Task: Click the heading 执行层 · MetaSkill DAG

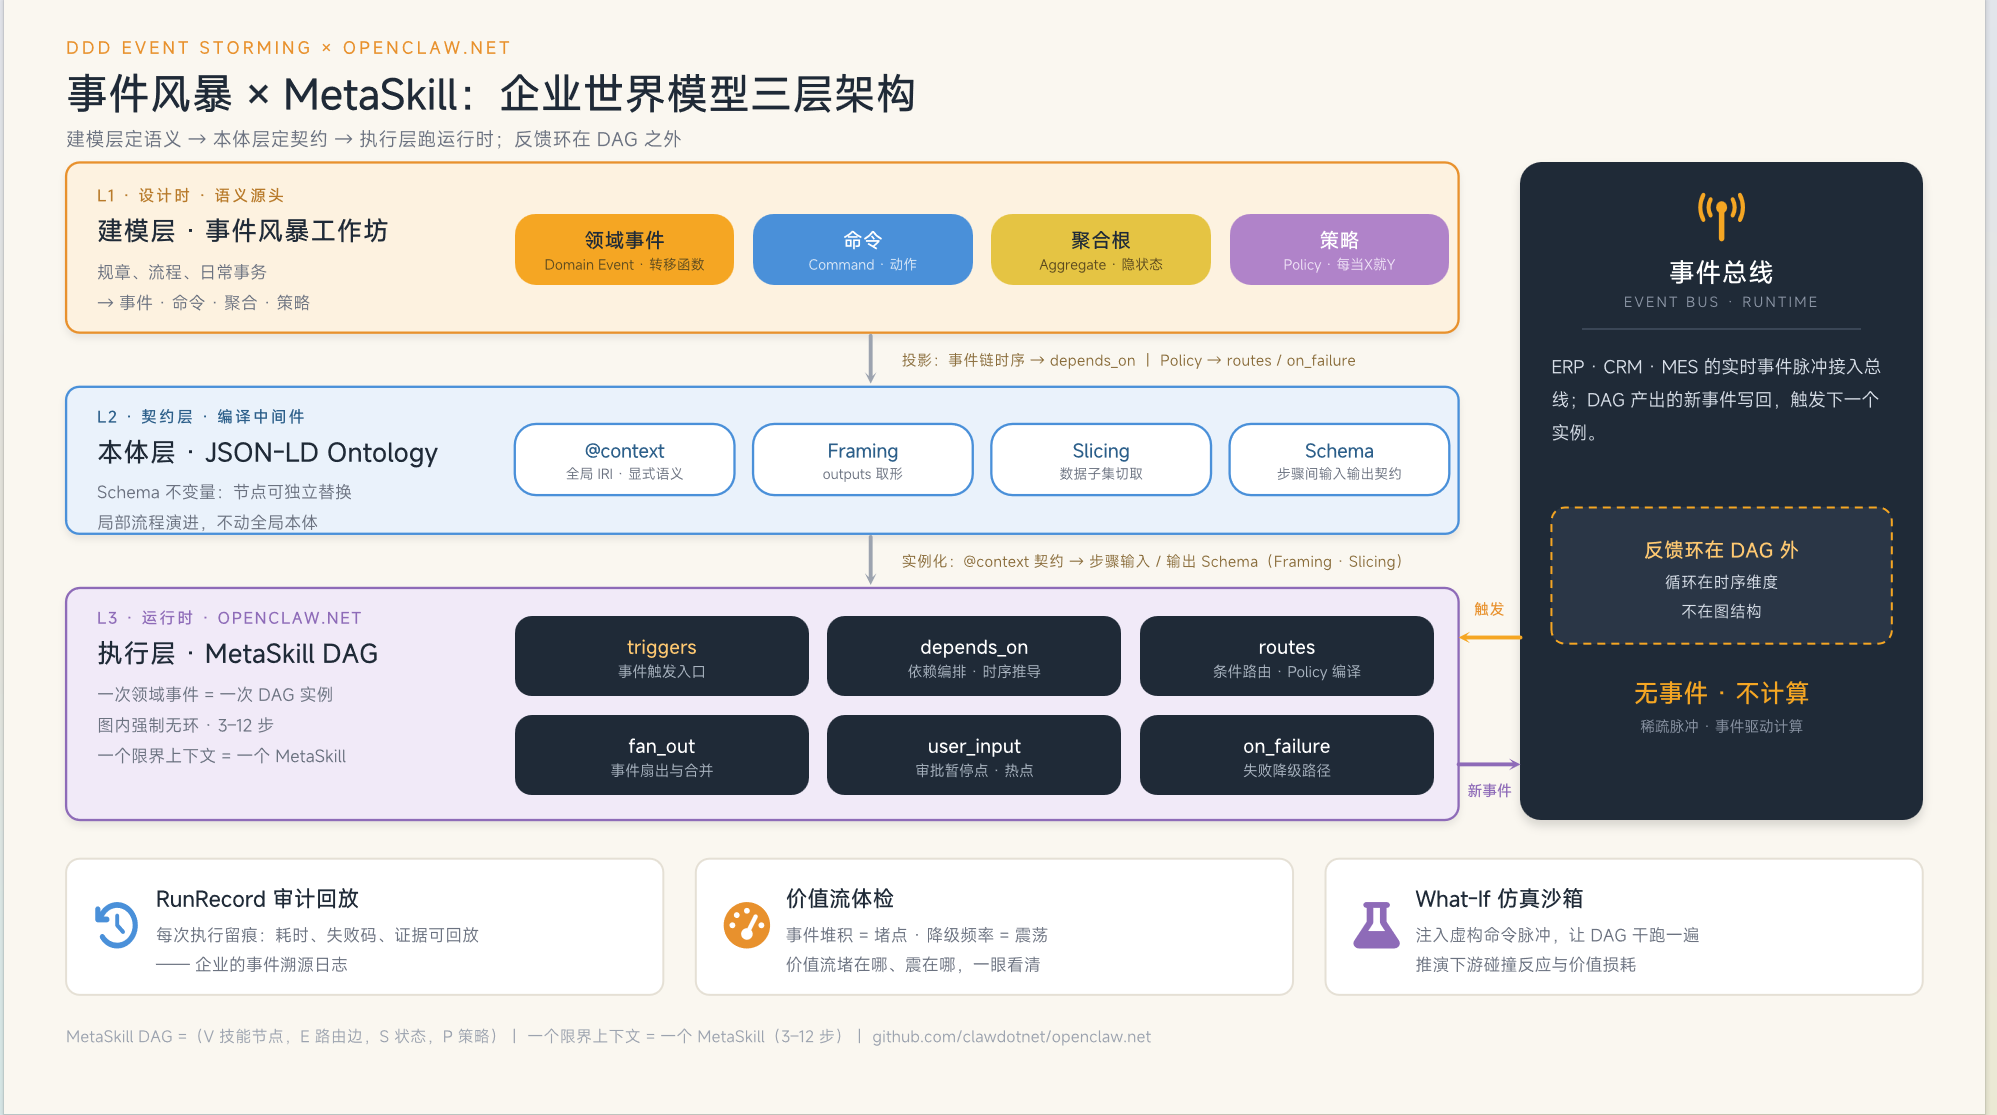Action: coord(237,654)
